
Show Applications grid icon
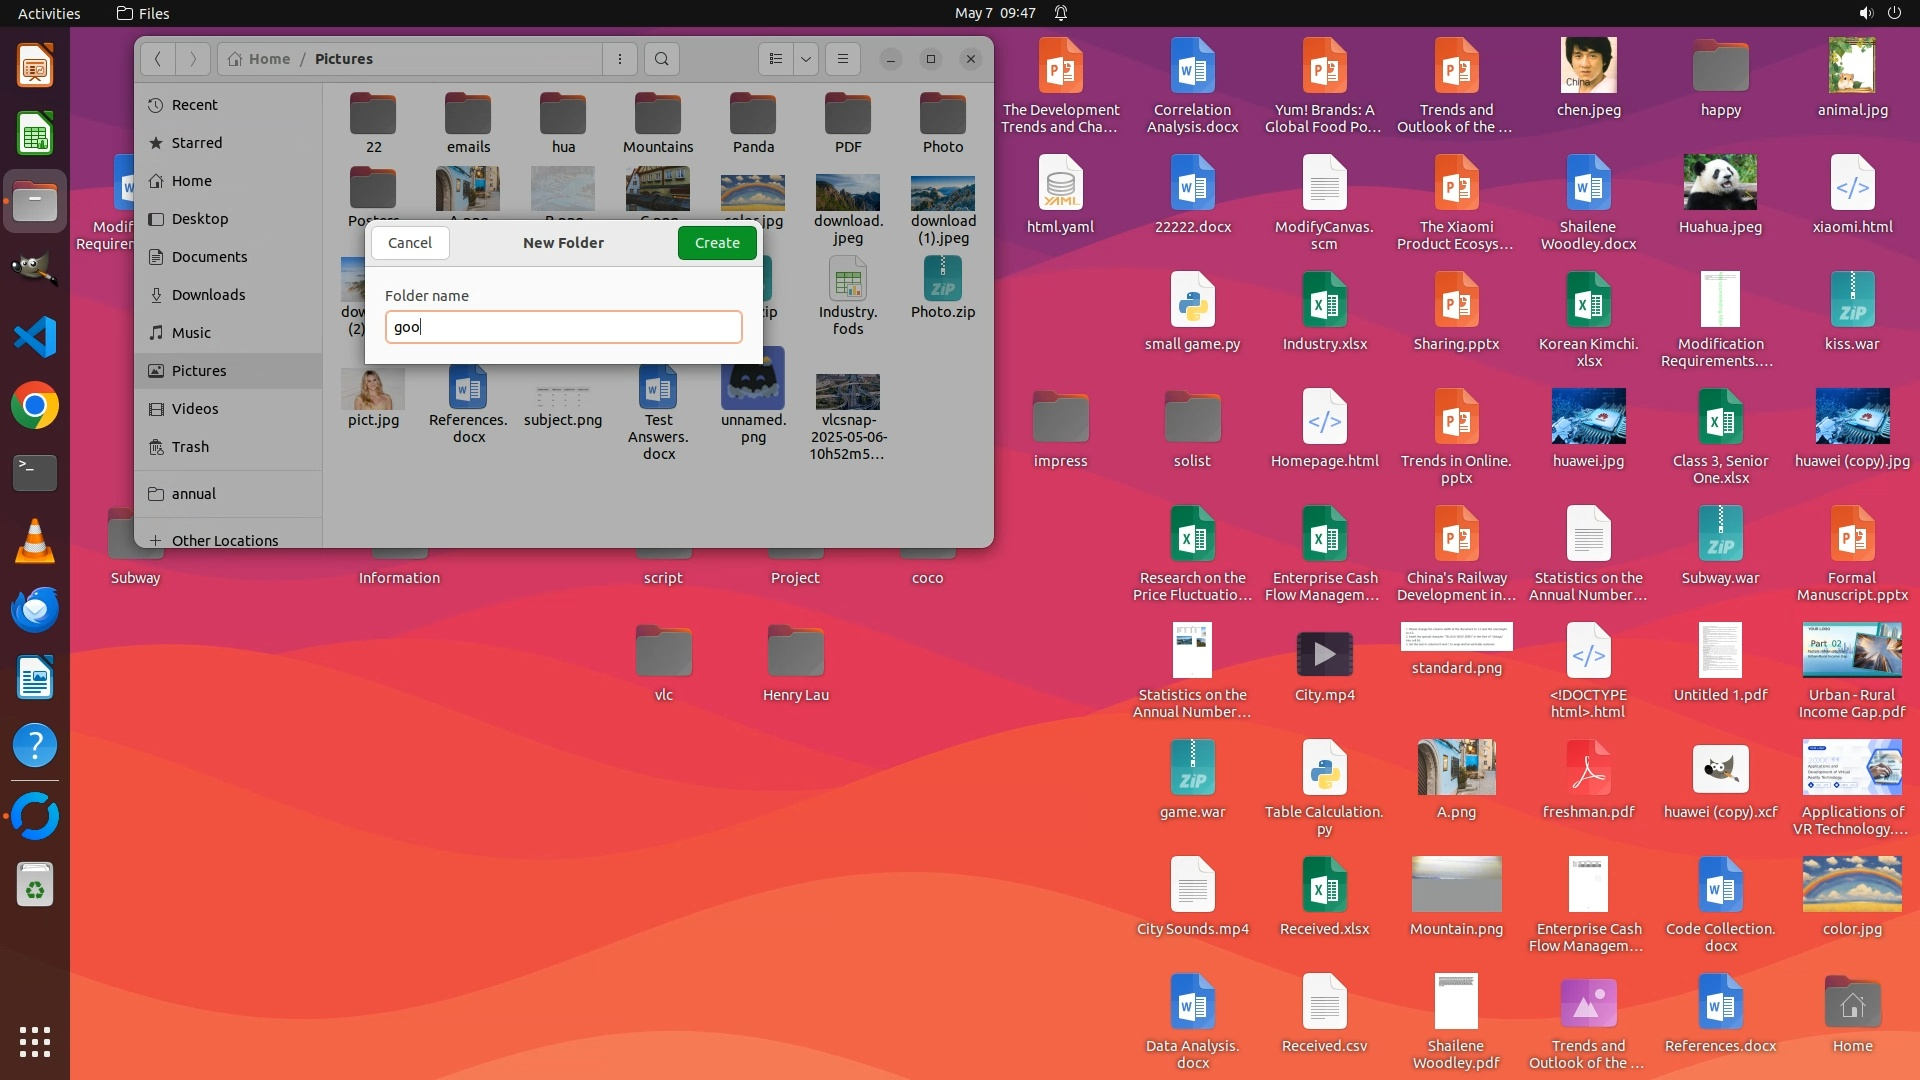(35, 1042)
